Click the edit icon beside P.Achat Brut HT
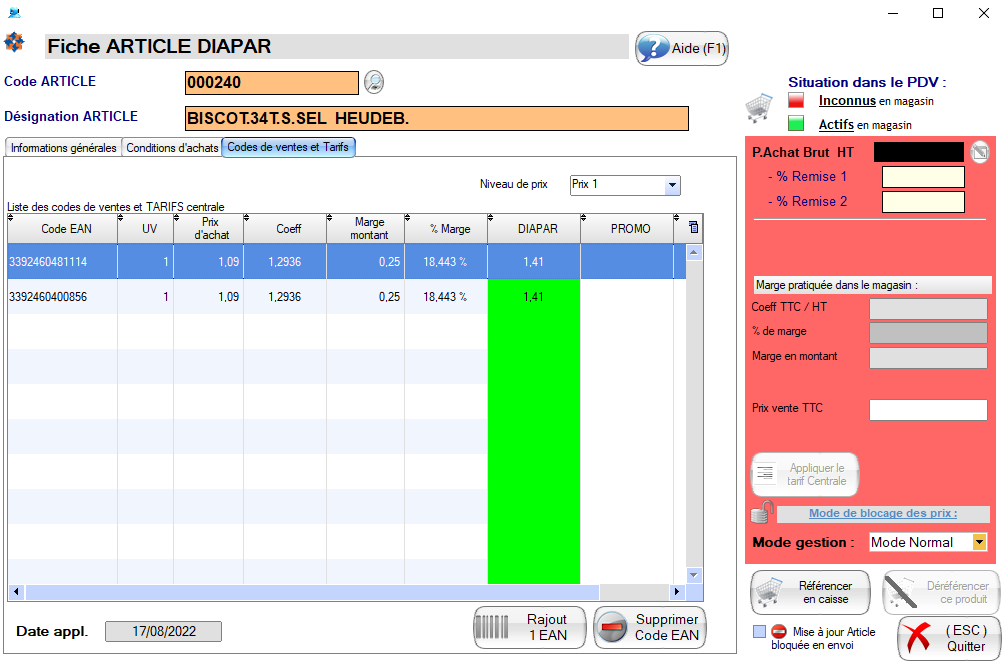The width and height of the screenshot is (1006, 662). (980, 152)
